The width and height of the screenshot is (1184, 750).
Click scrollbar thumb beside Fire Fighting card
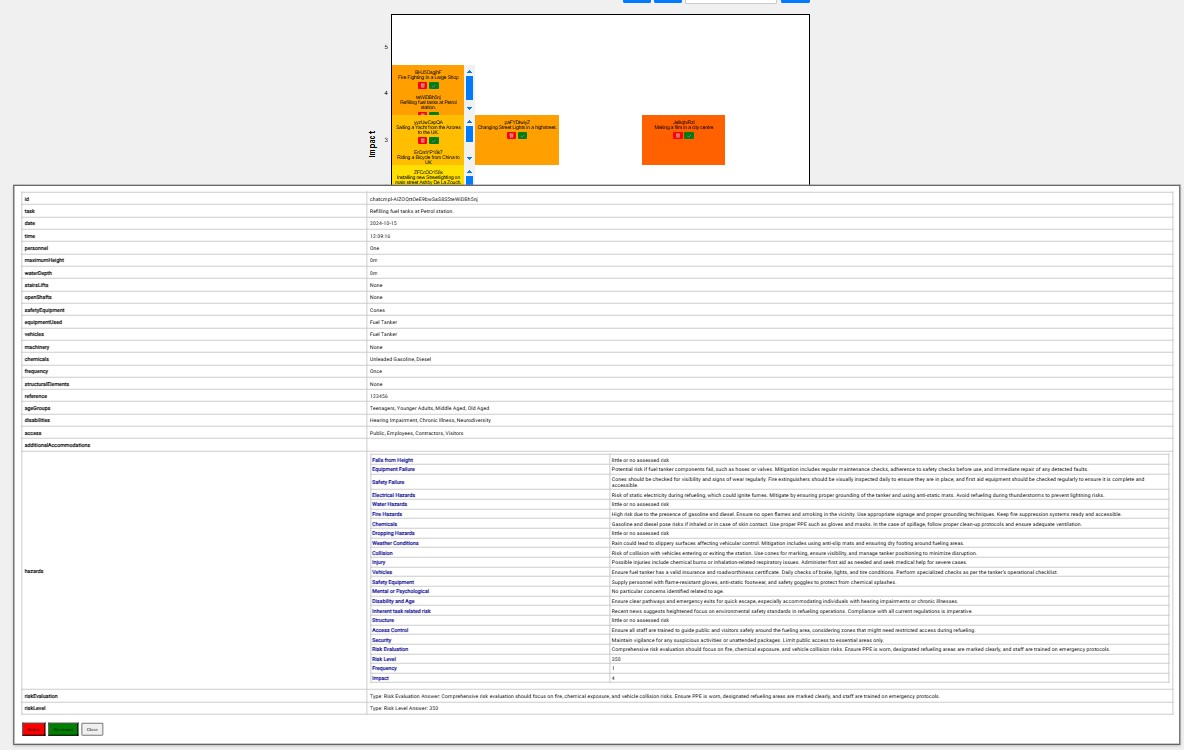[x=469, y=88]
